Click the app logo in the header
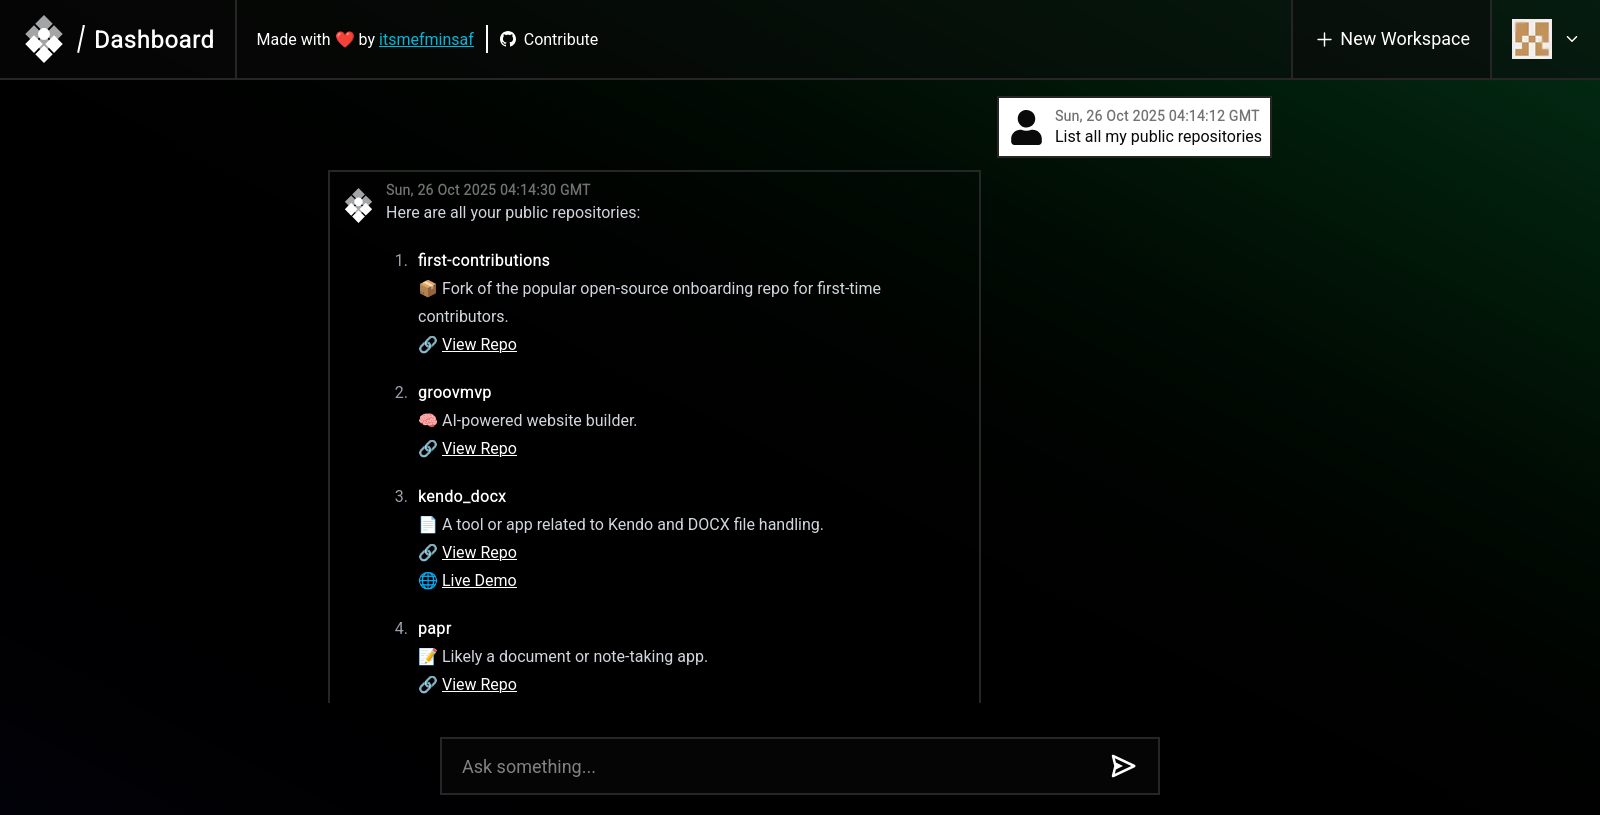Viewport: 1600px width, 815px height. 44,39
